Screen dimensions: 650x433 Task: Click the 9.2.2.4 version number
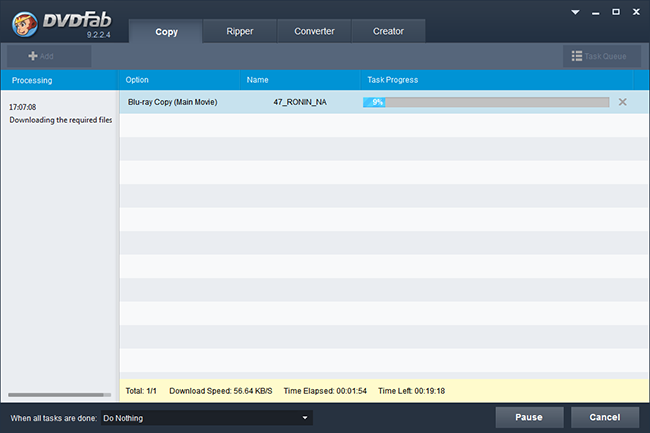[98, 35]
